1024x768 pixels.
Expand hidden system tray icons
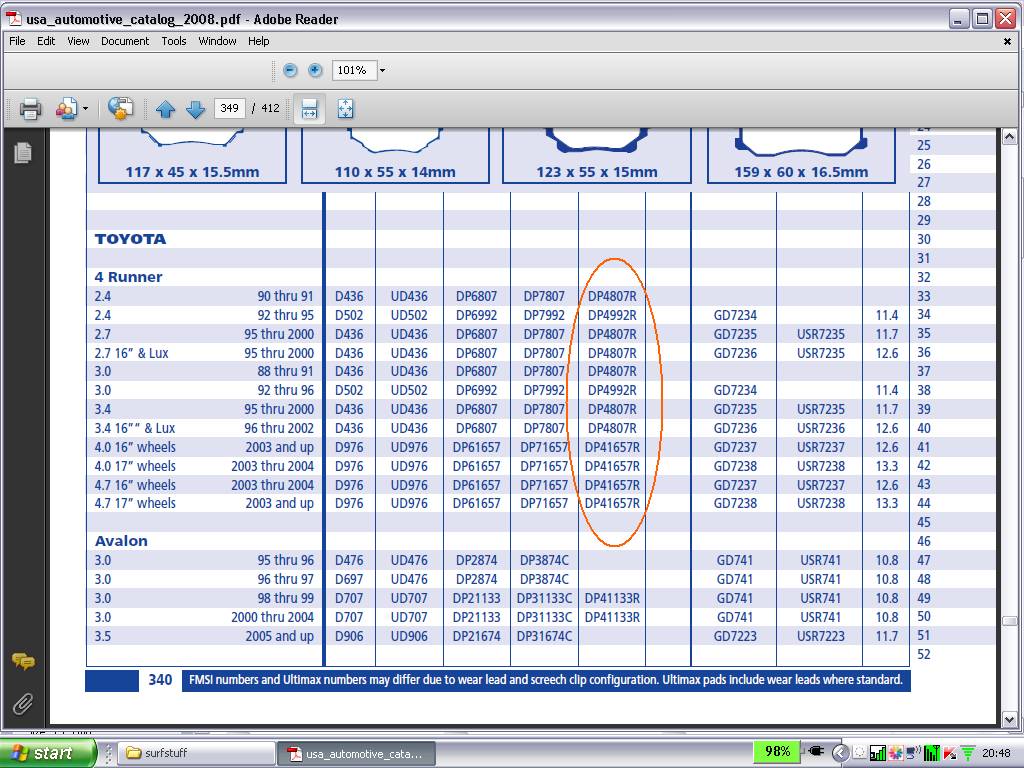pyautogui.click(x=840, y=753)
